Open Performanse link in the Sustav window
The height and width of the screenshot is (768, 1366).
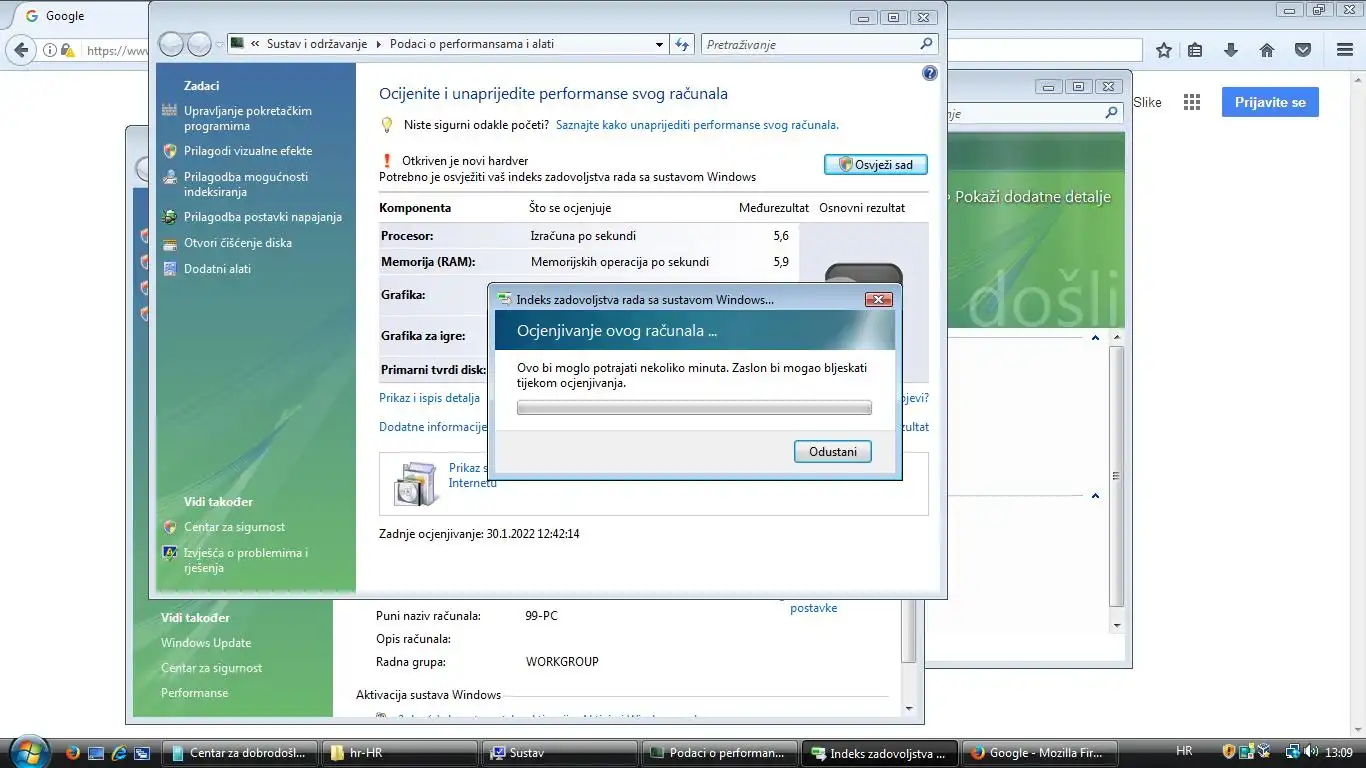coord(195,693)
